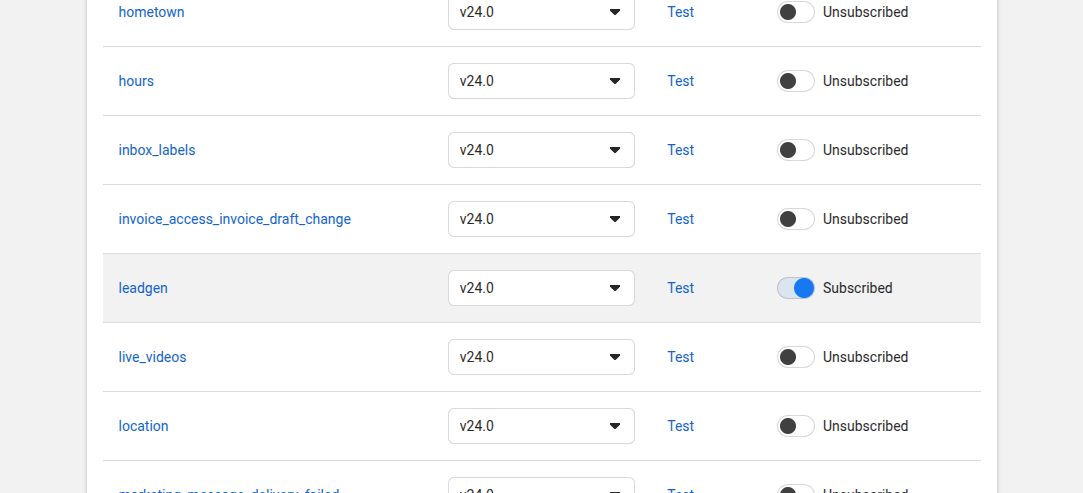Switch on live_videos subscription

point(795,357)
